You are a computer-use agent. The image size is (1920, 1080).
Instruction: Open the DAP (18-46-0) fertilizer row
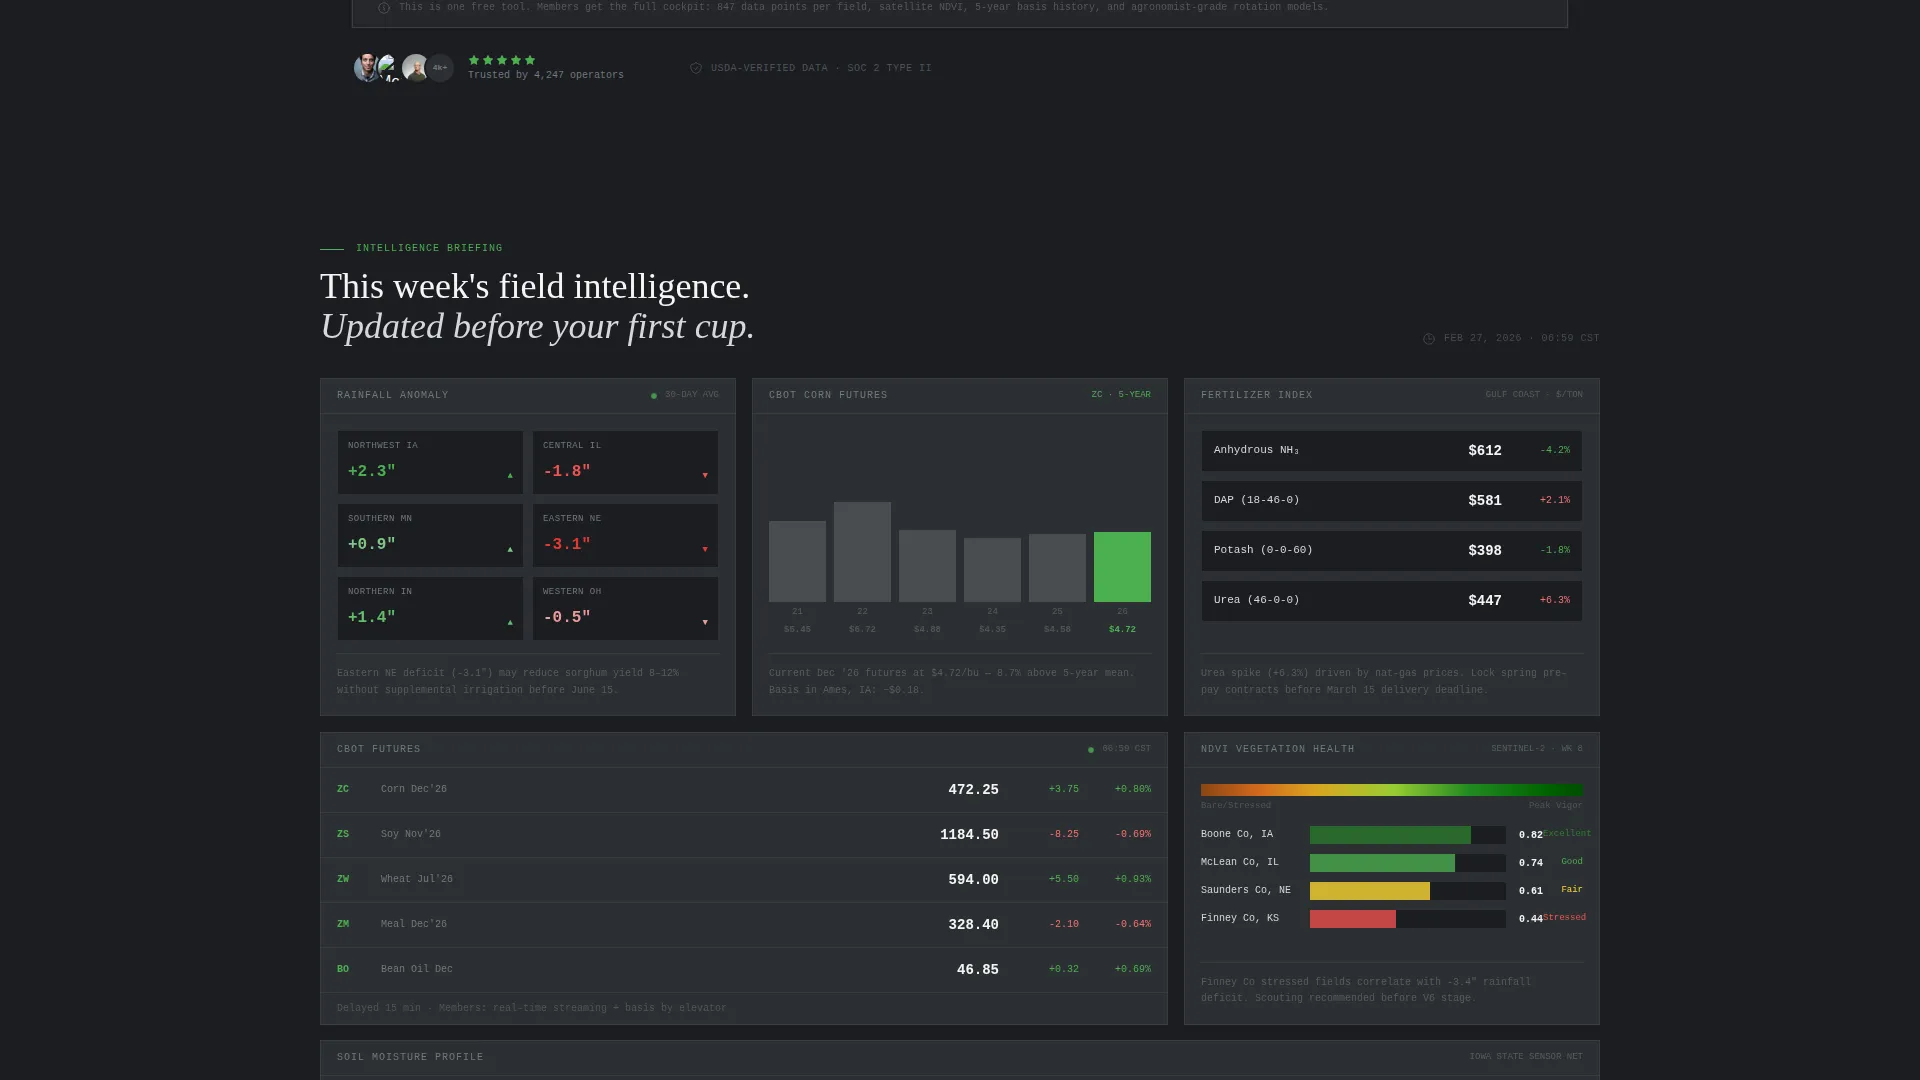[1392, 501]
